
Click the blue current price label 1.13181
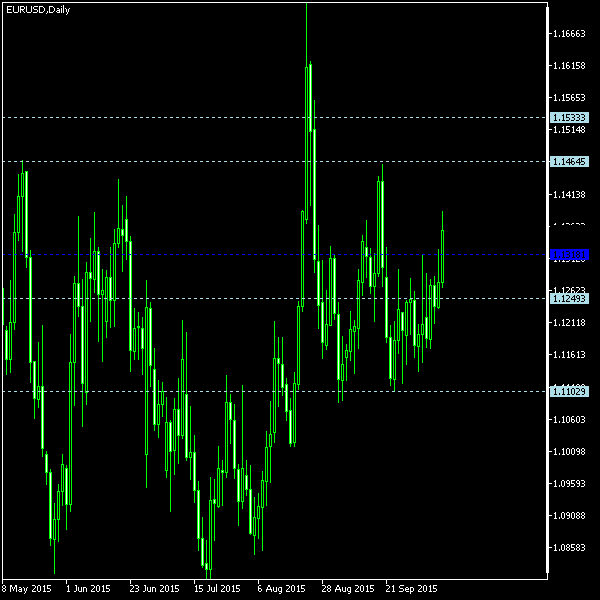coord(569,254)
